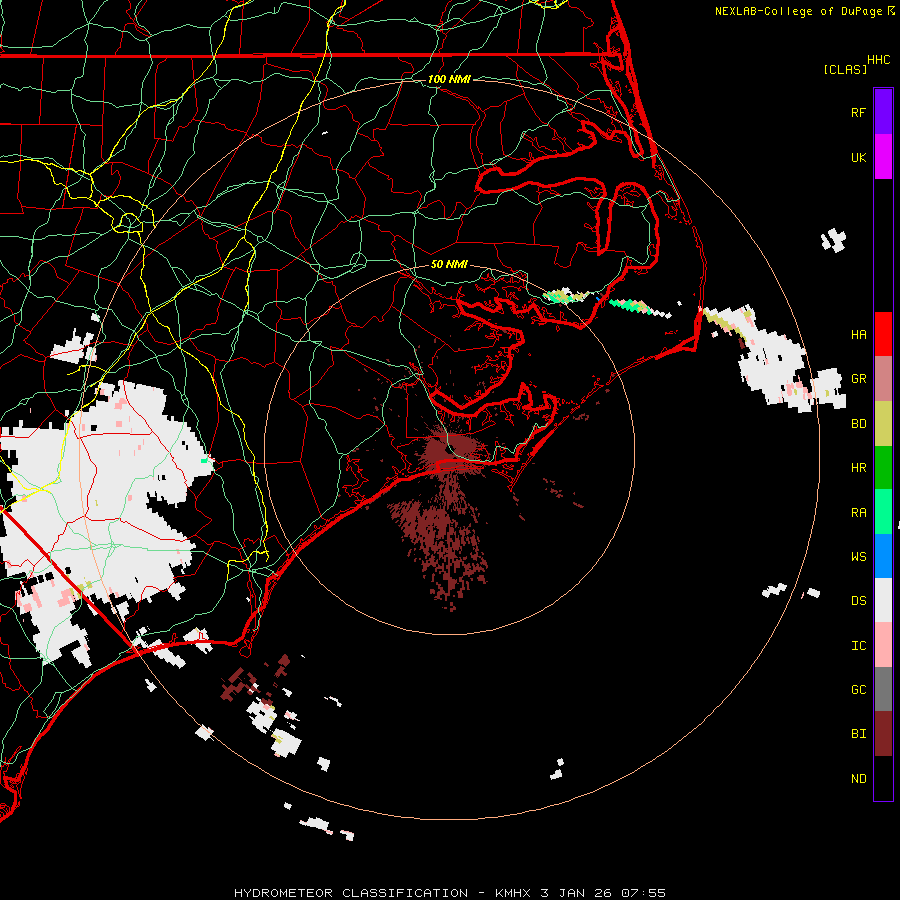Click the "[CLAS]" units label

click(845, 69)
